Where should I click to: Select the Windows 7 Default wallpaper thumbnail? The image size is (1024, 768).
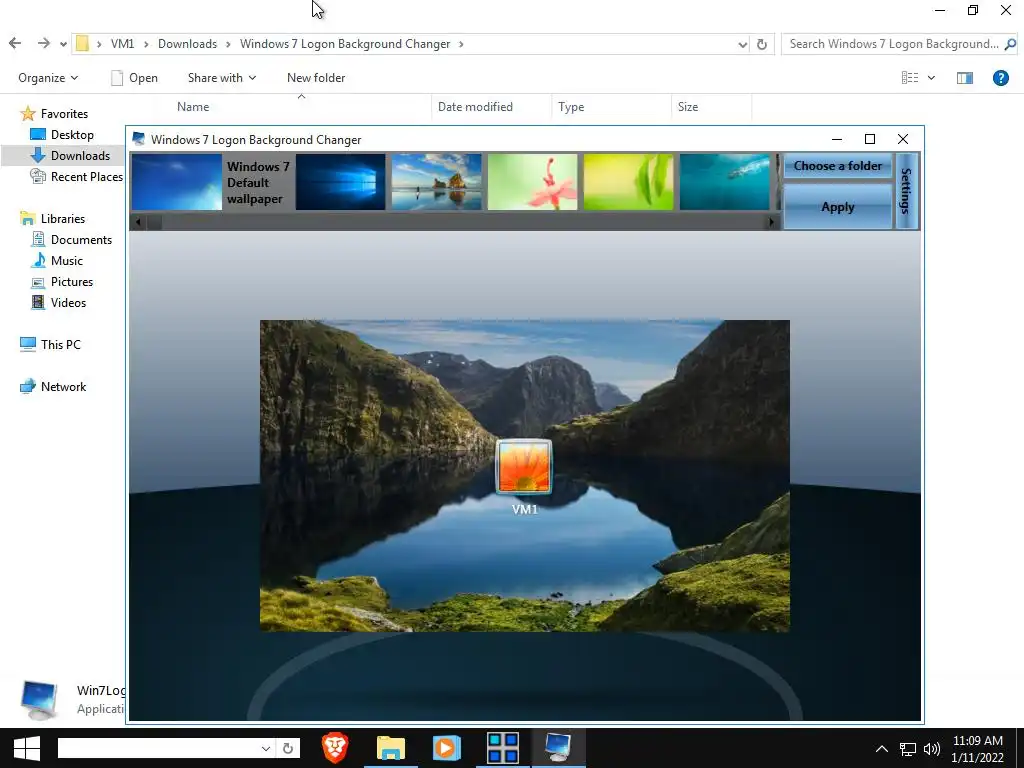click(177, 182)
